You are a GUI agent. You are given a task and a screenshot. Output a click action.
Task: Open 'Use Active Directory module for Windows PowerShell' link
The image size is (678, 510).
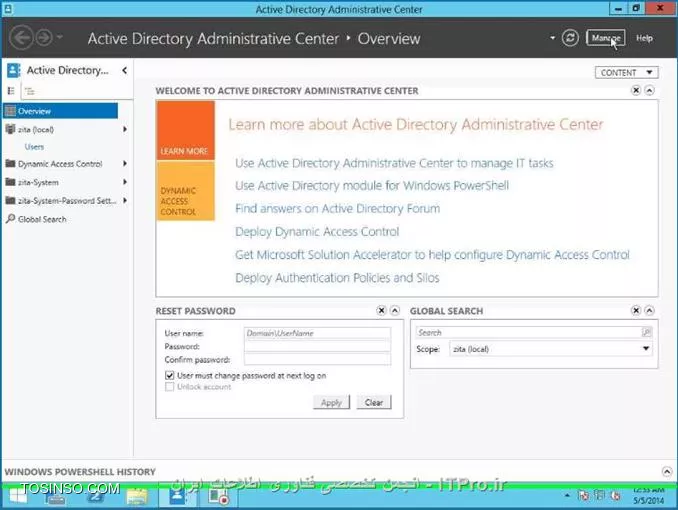click(x=372, y=186)
